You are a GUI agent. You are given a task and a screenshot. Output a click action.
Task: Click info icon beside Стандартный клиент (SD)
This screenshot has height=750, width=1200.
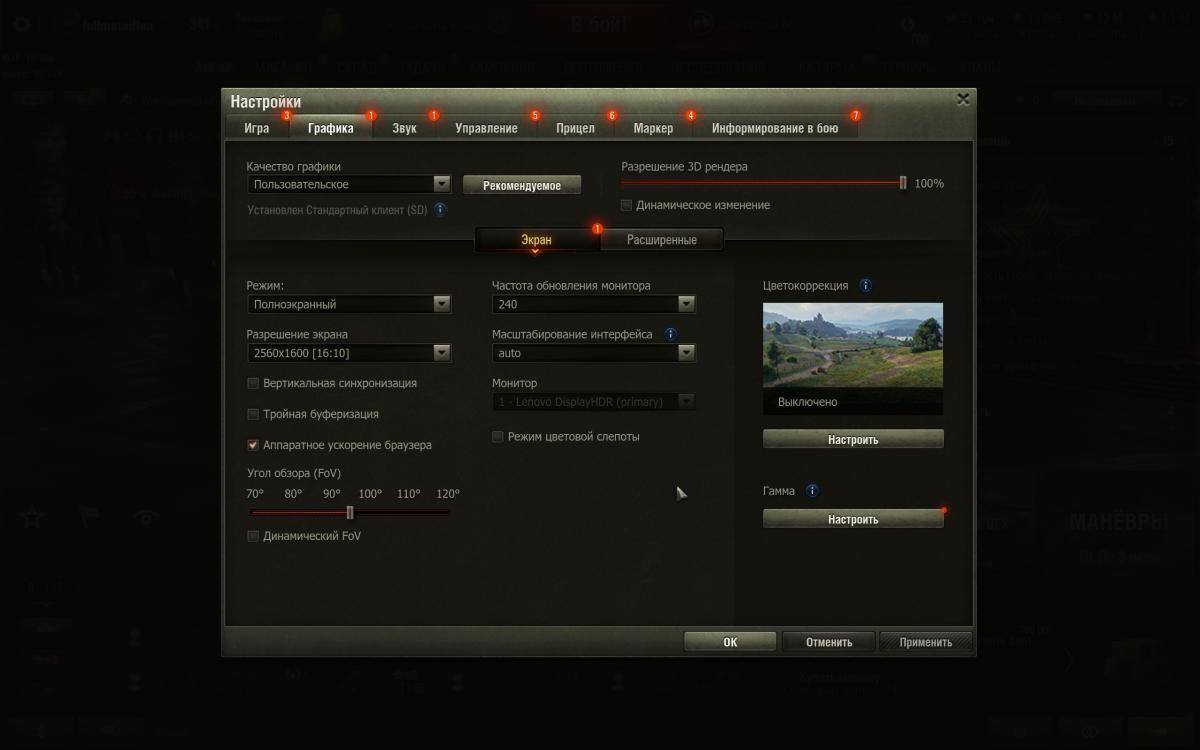coord(440,210)
